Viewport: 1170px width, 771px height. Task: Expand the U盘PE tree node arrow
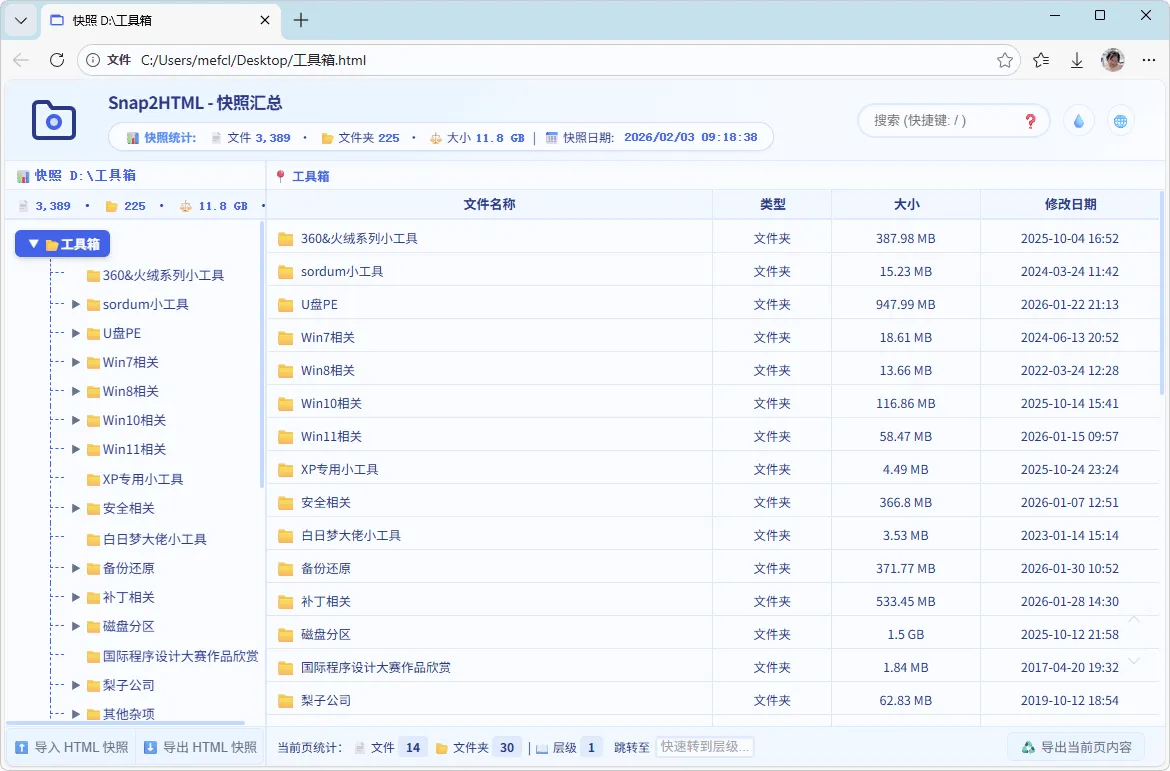75,334
